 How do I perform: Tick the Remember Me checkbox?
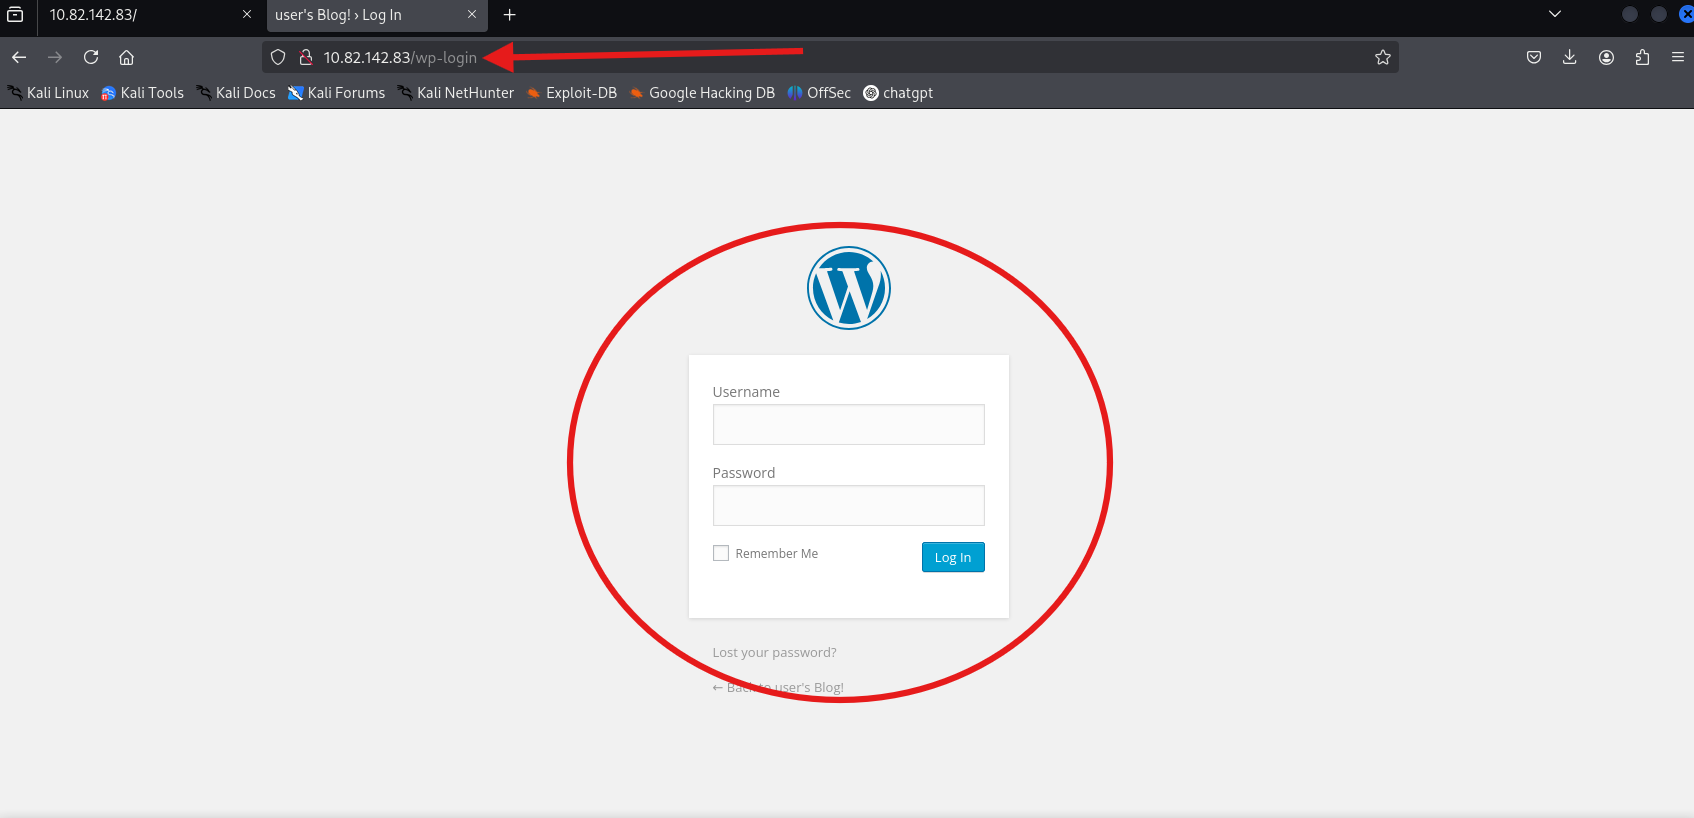tap(721, 553)
